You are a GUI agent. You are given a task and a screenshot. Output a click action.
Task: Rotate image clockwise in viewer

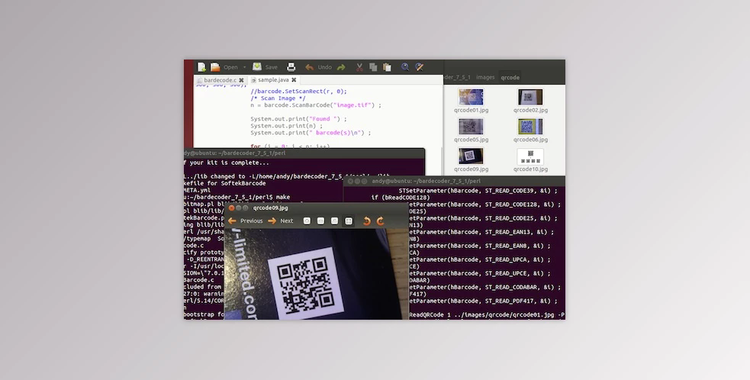[381, 221]
